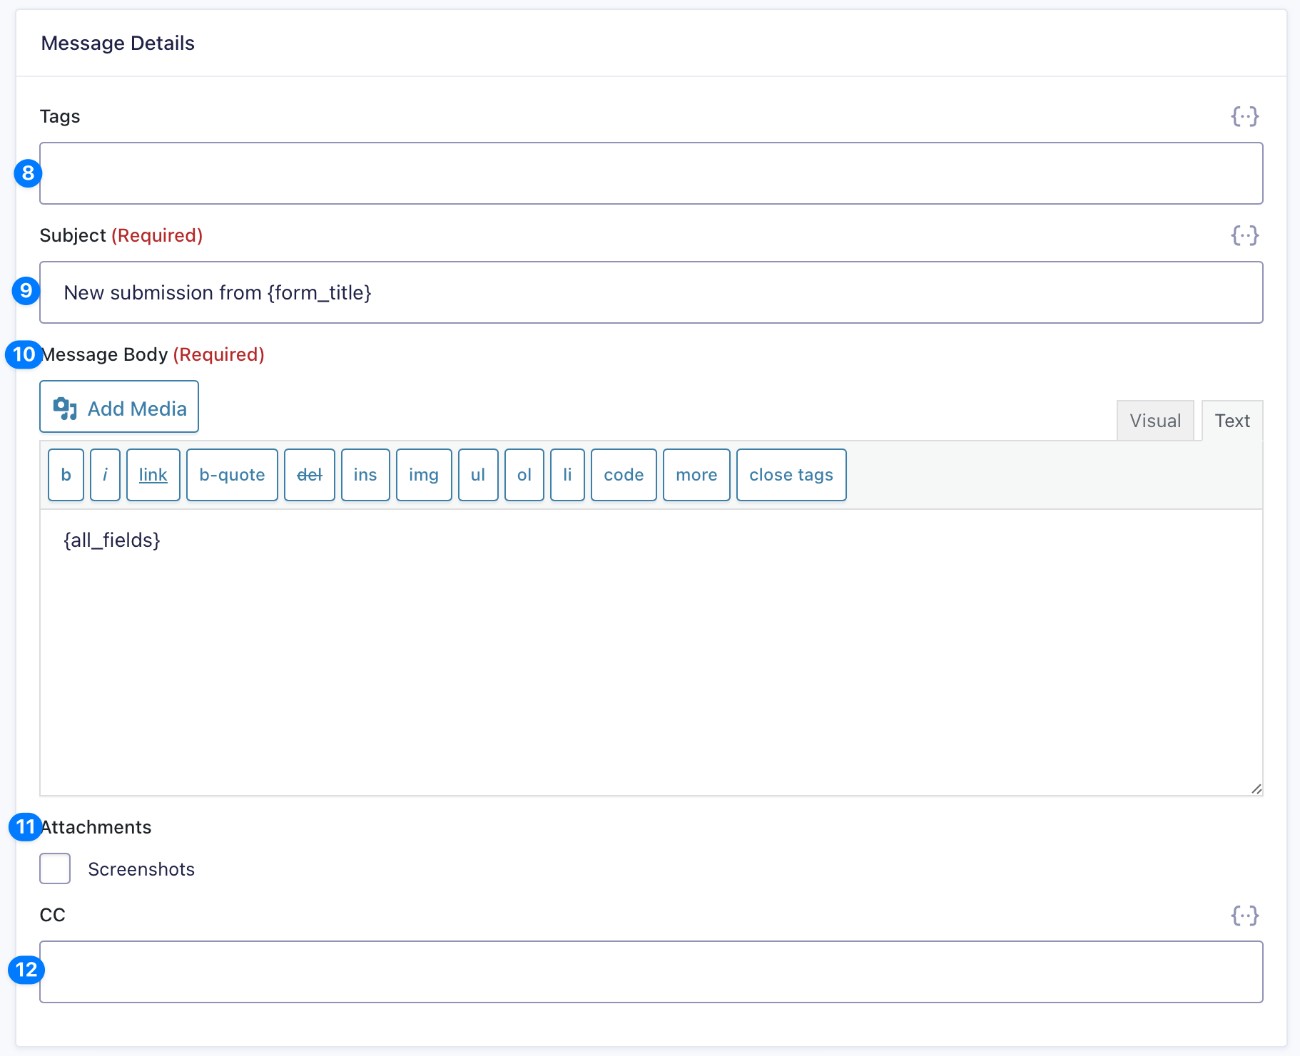Apply bold formatting with the b button
This screenshot has width=1300, height=1056.
click(65, 474)
